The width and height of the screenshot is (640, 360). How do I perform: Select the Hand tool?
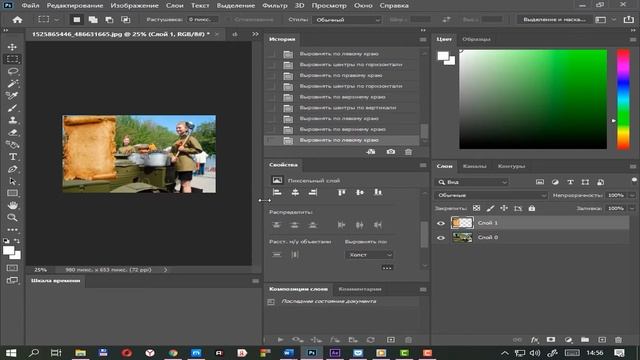pyautogui.click(x=12, y=205)
